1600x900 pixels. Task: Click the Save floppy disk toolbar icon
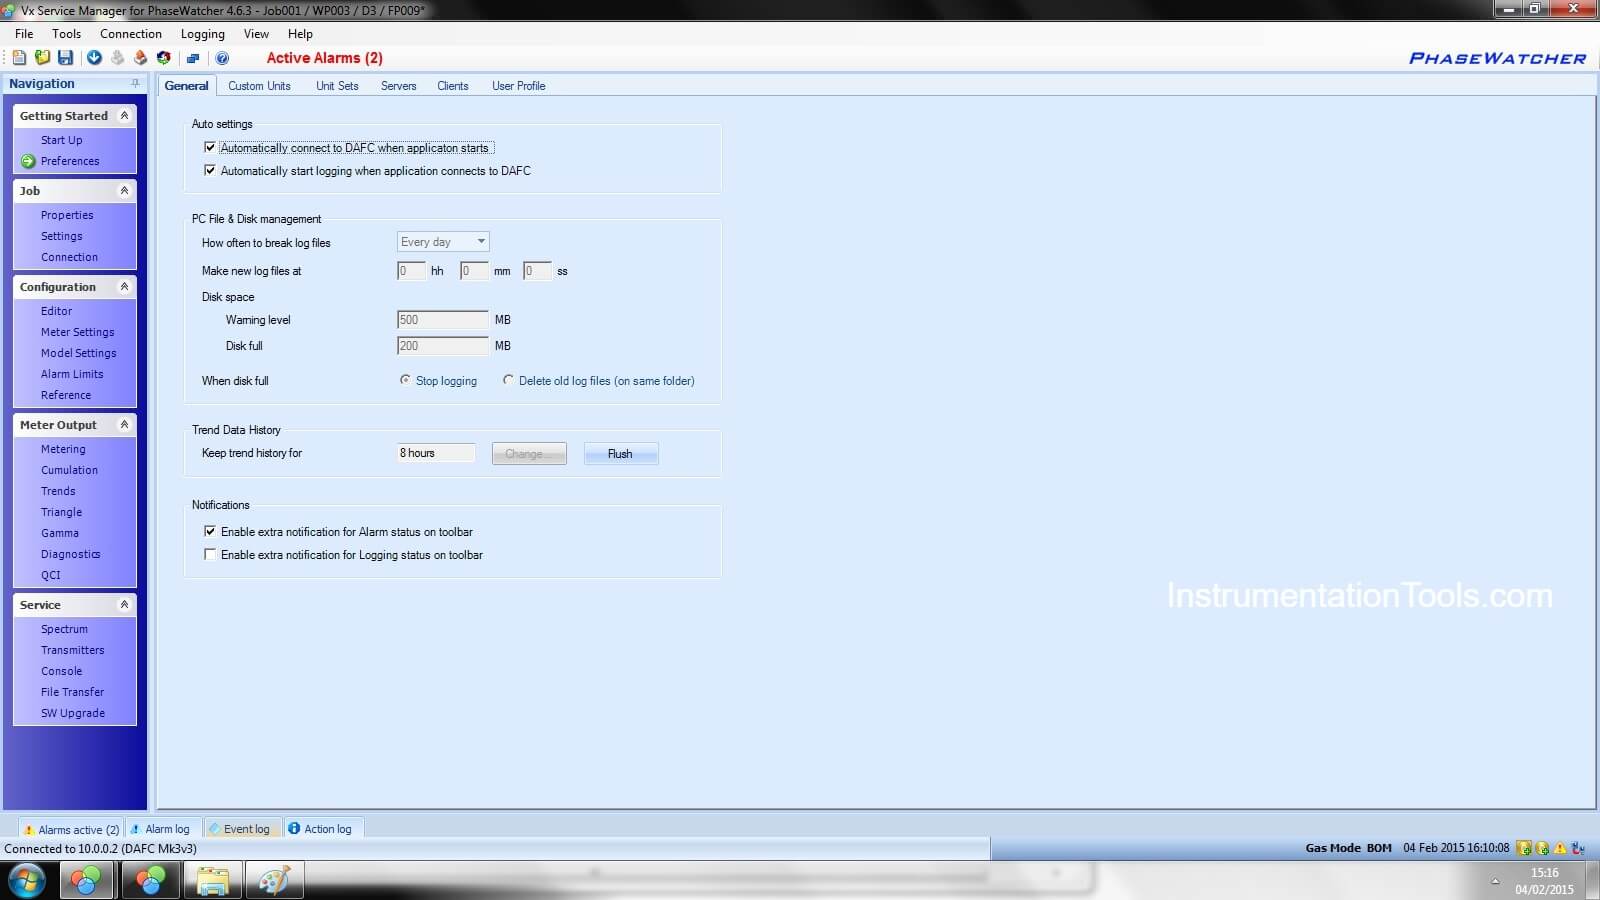pyautogui.click(x=65, y=58)
